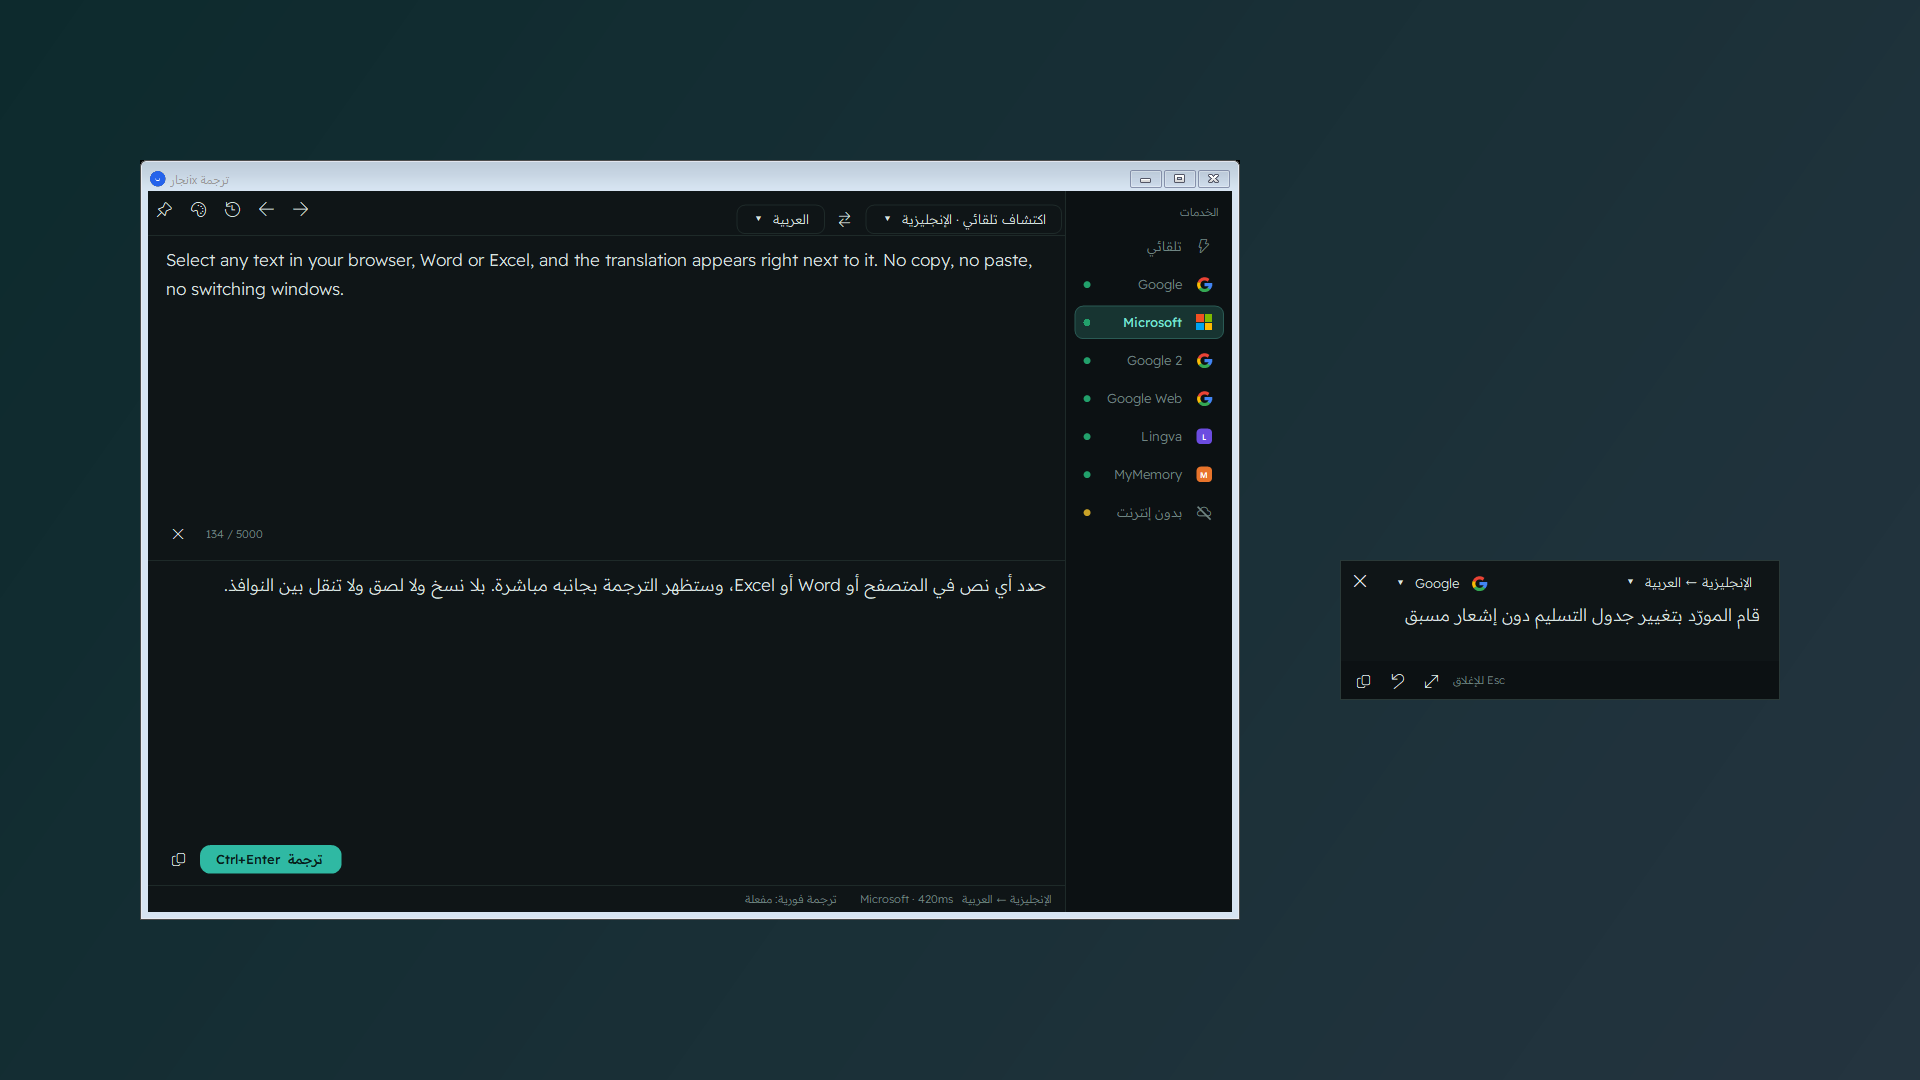Click the app logo in the title bar

[x=158, y=179]
